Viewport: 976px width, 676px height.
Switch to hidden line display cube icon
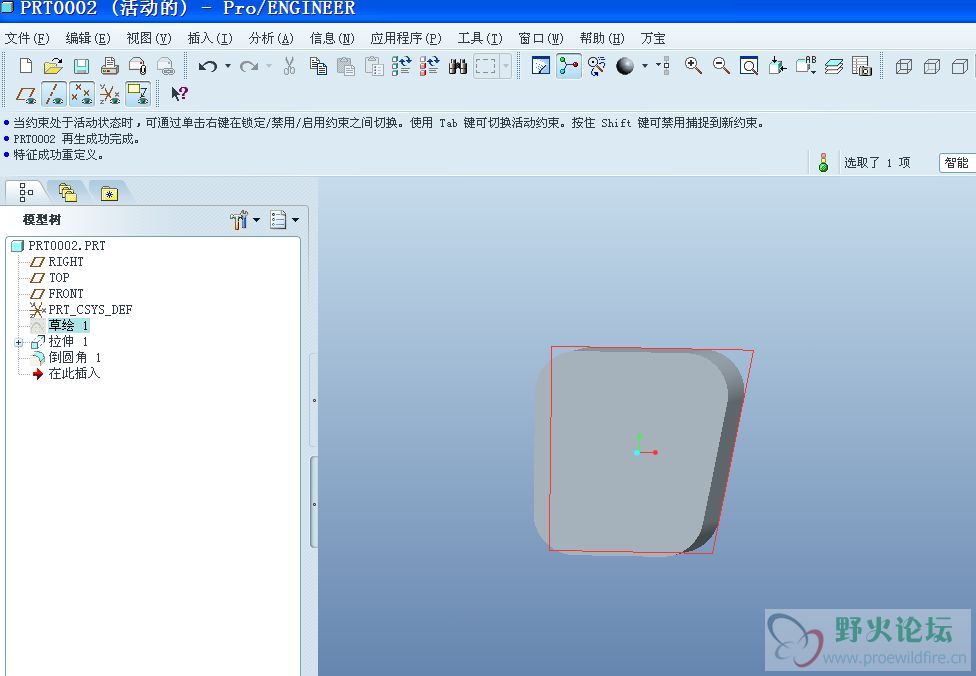(932, 65)
